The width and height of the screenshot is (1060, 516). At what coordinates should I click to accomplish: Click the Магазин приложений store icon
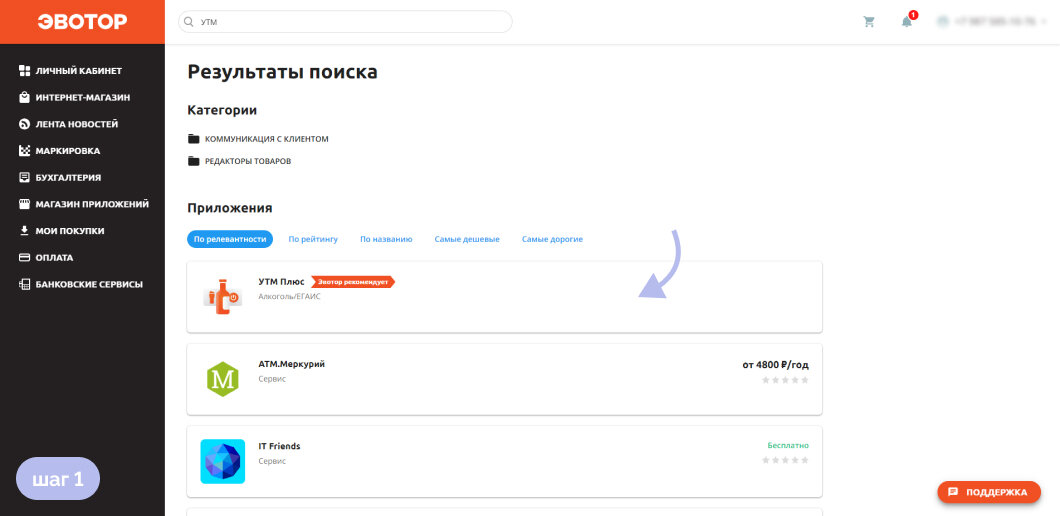pyautogui.click(x=24, y=204)
